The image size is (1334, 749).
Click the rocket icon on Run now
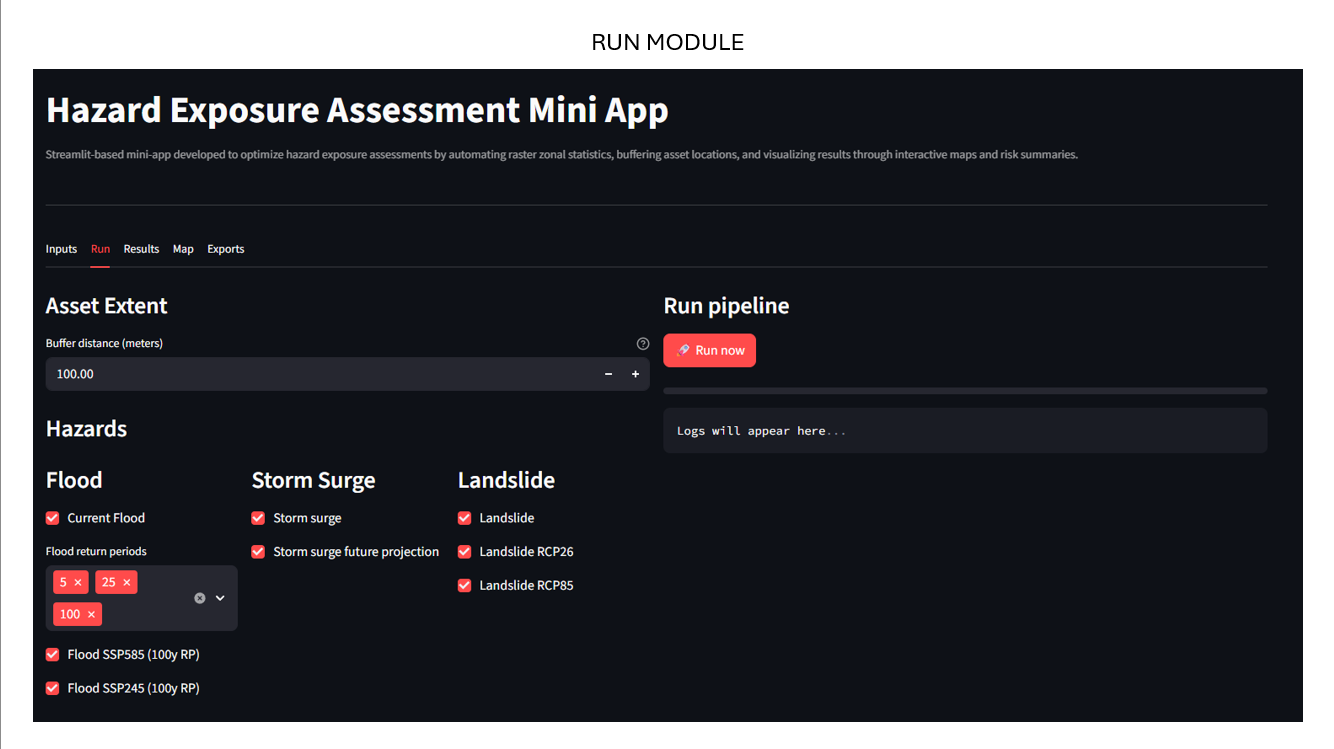point(685,350)
